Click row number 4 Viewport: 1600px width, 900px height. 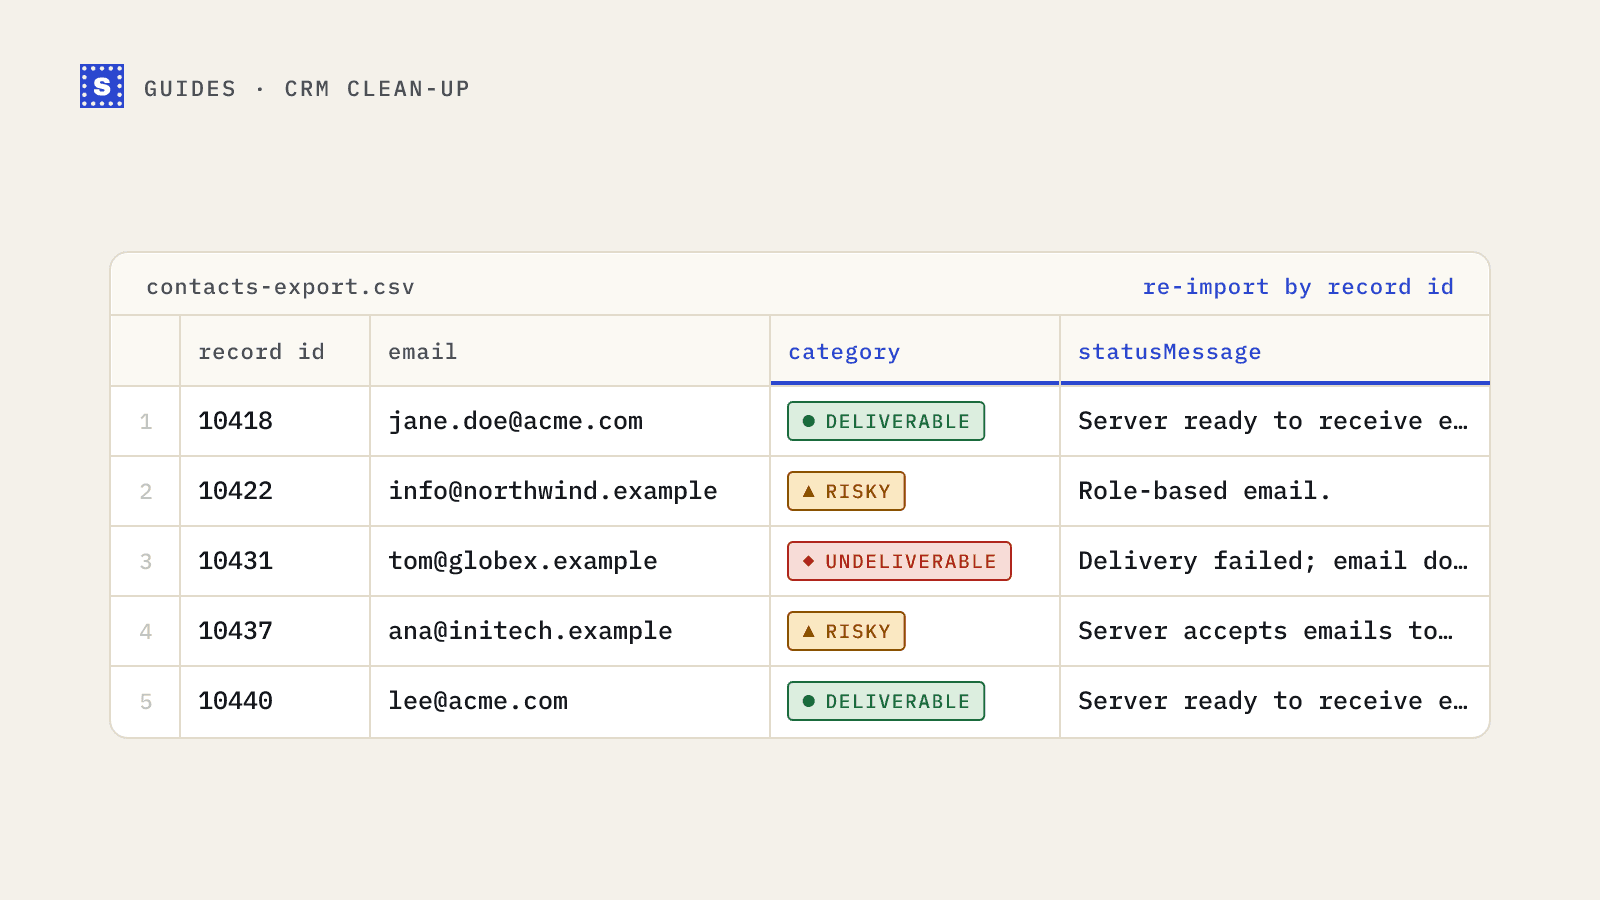[146, 632]
